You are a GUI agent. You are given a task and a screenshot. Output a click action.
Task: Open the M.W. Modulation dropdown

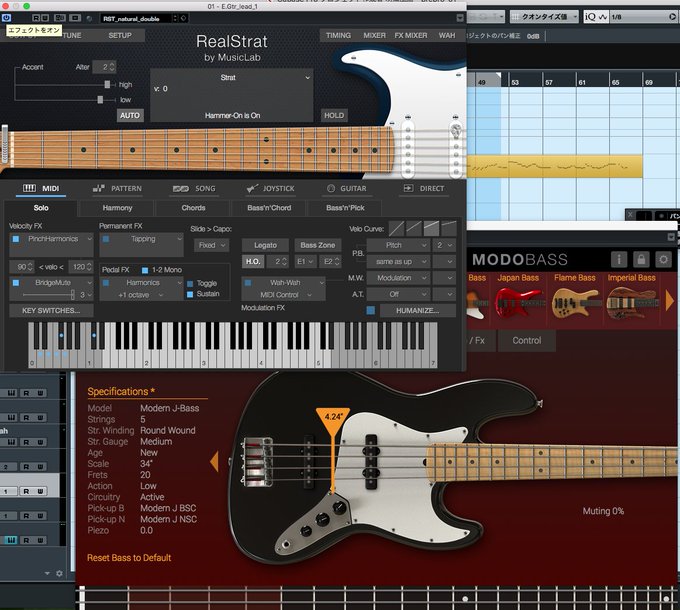398,278
